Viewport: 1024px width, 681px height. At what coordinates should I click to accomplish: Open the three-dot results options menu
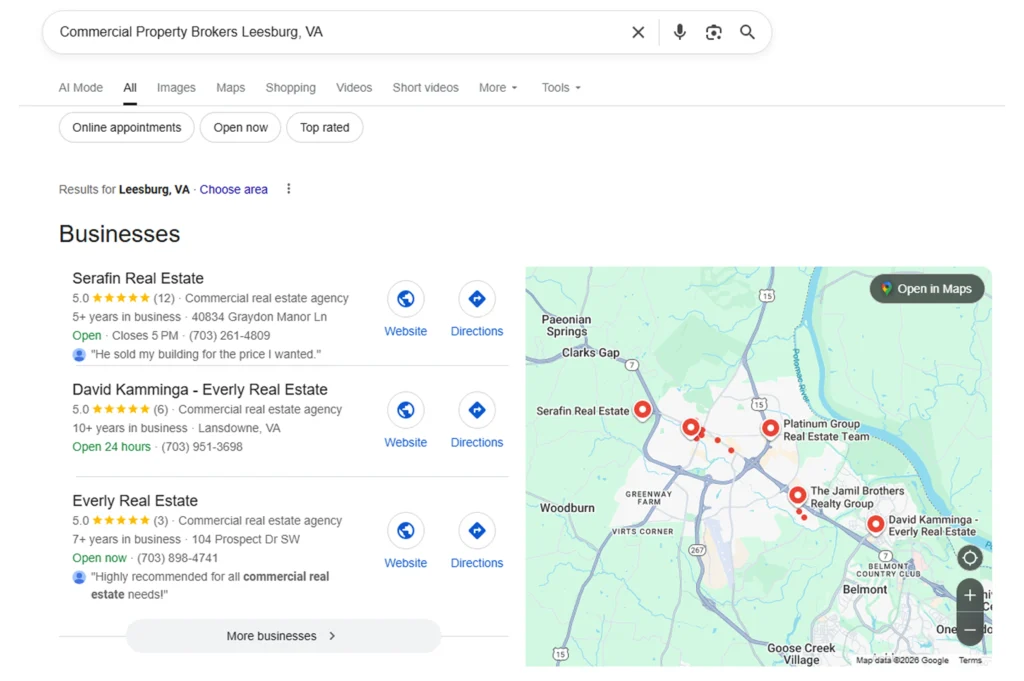289,189
